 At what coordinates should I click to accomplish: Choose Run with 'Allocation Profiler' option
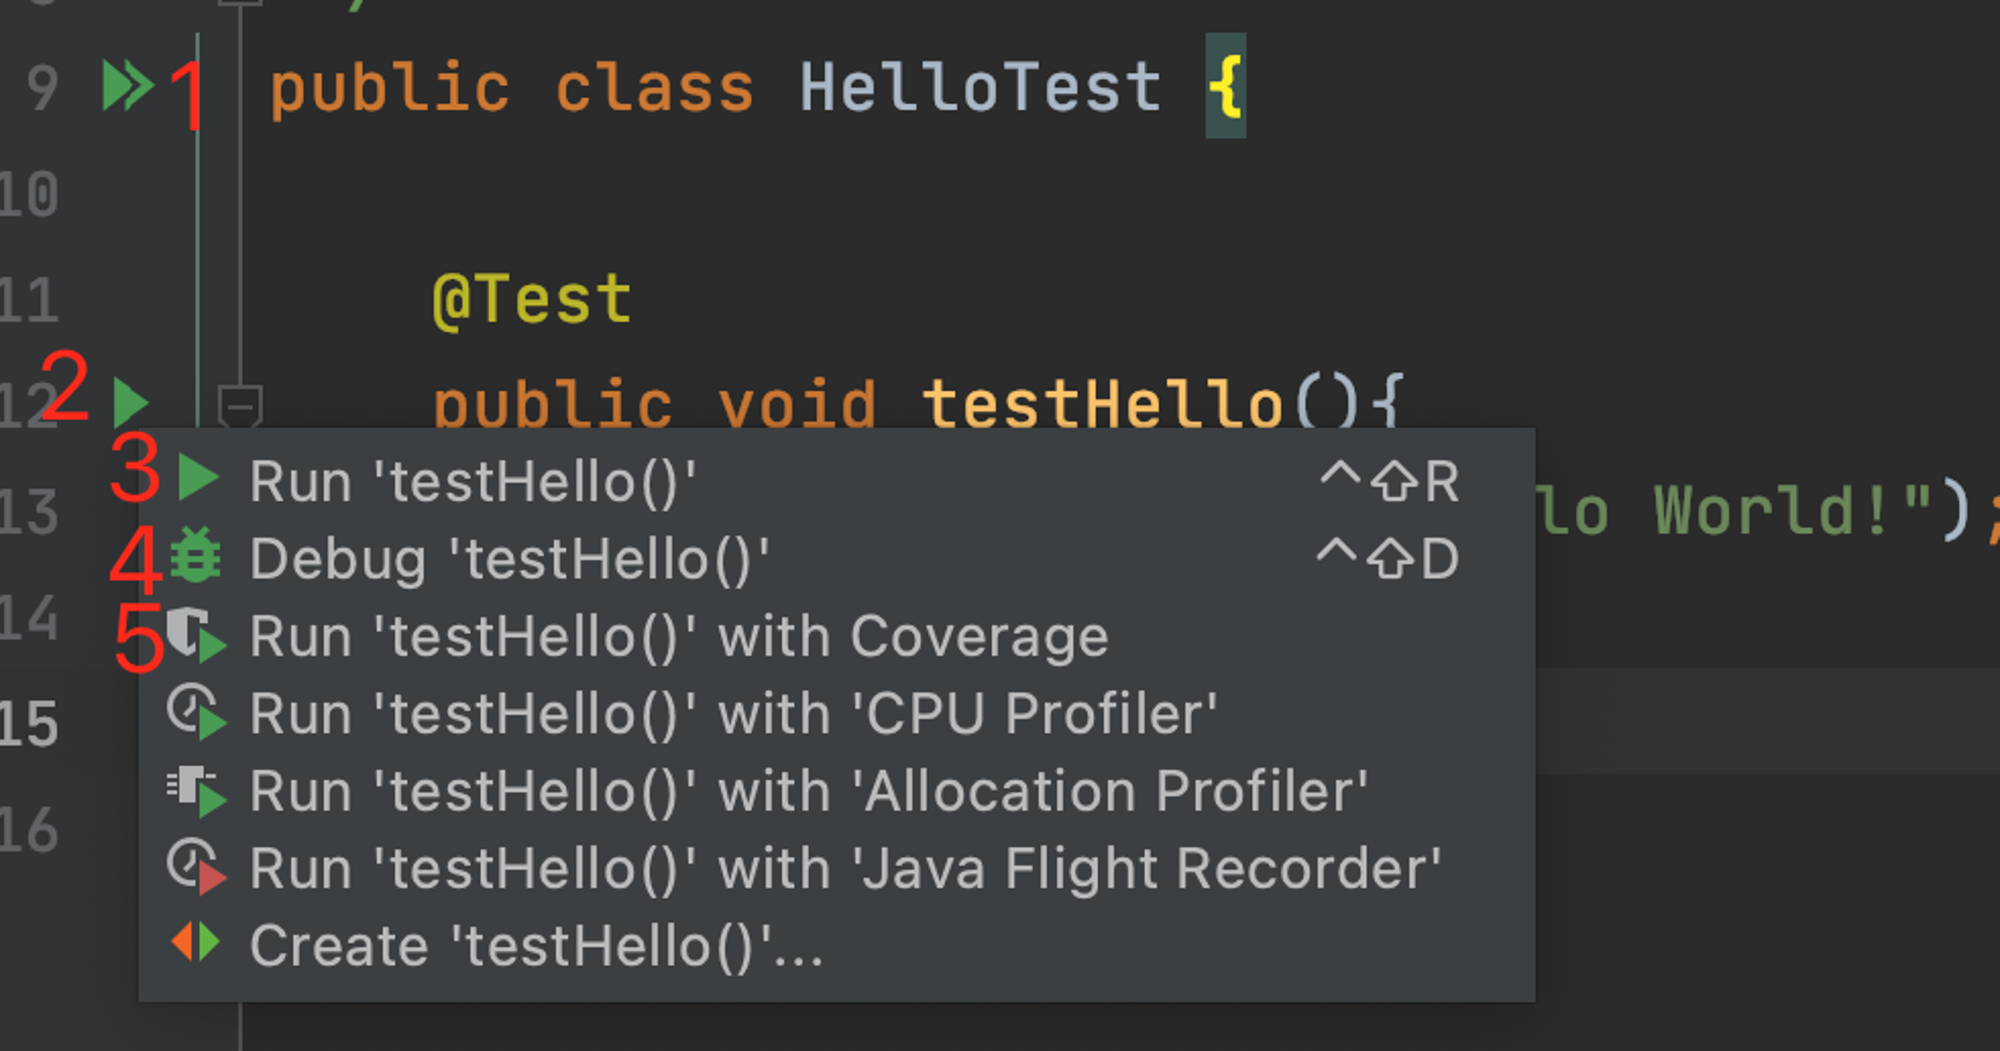836,791
